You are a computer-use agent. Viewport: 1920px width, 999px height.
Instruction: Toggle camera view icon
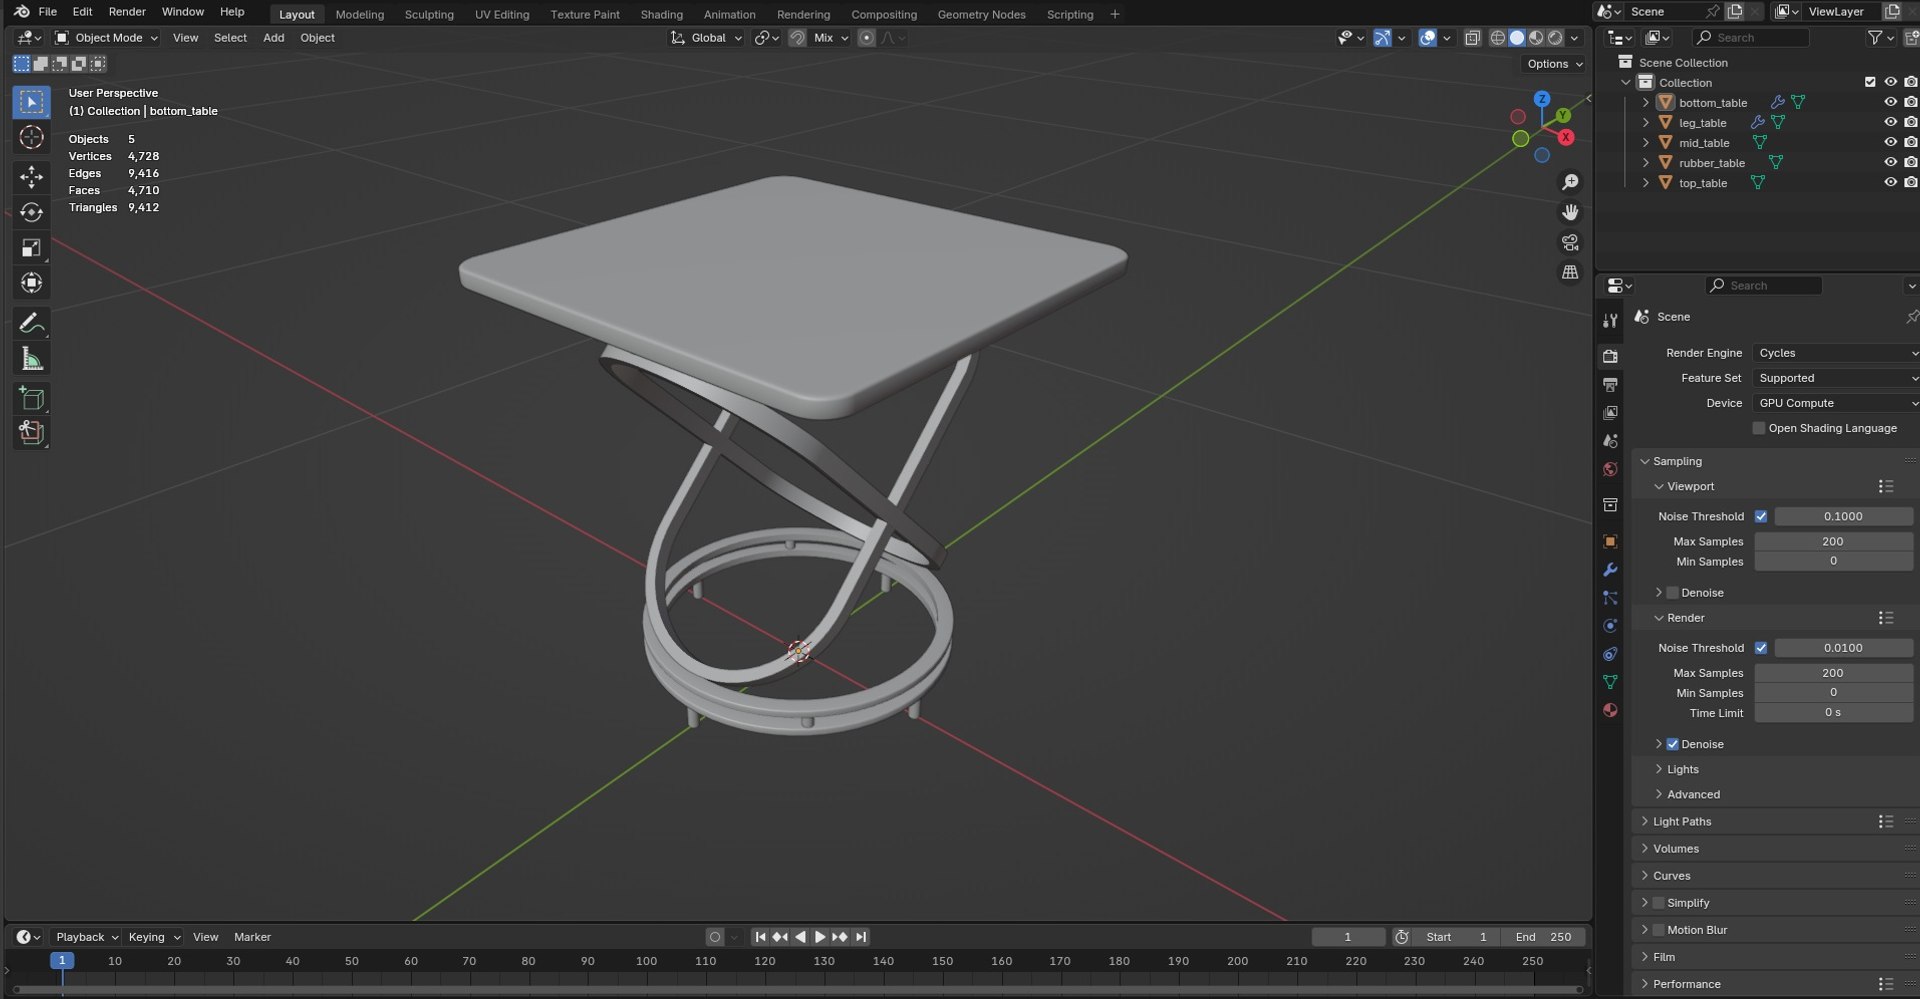coord(1570,243)
